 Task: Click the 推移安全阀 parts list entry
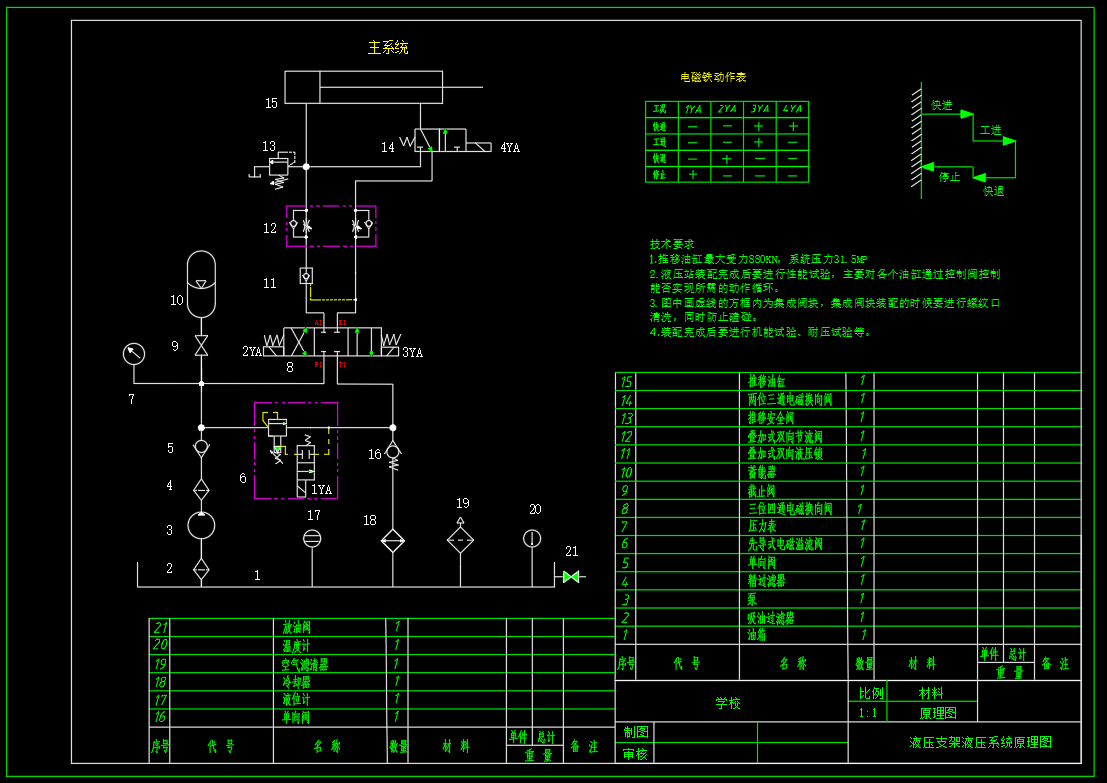tap(771, 418)
